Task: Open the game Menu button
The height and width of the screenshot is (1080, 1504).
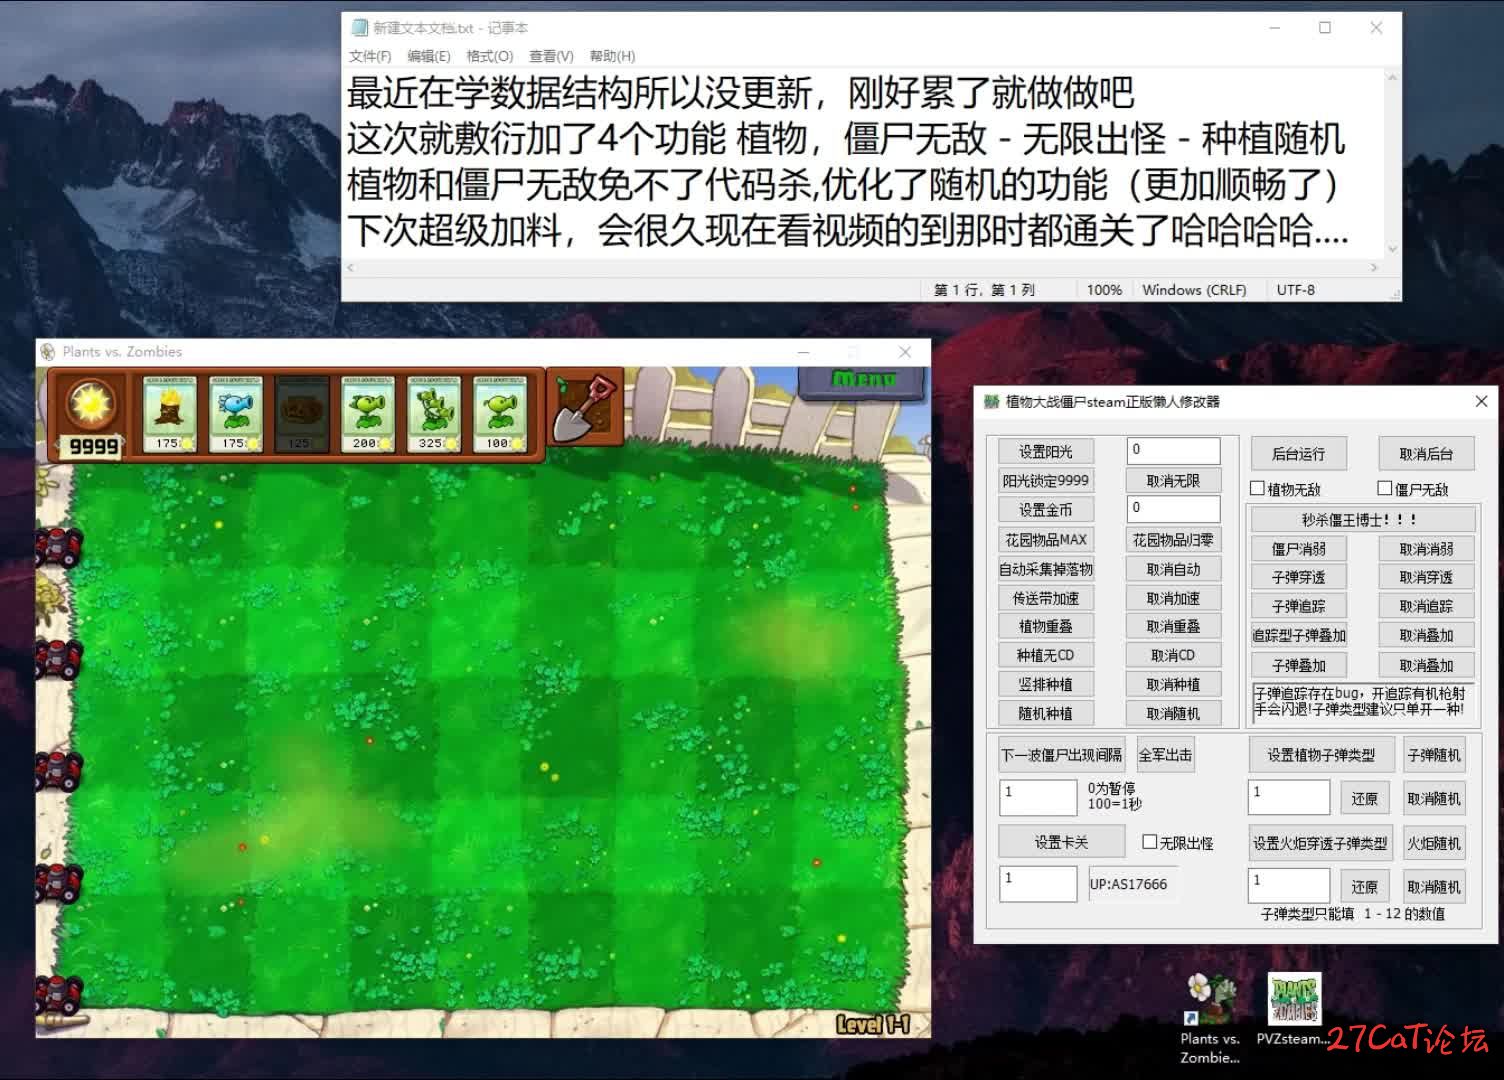Action: pyautogui.click(x=864, y=380)
